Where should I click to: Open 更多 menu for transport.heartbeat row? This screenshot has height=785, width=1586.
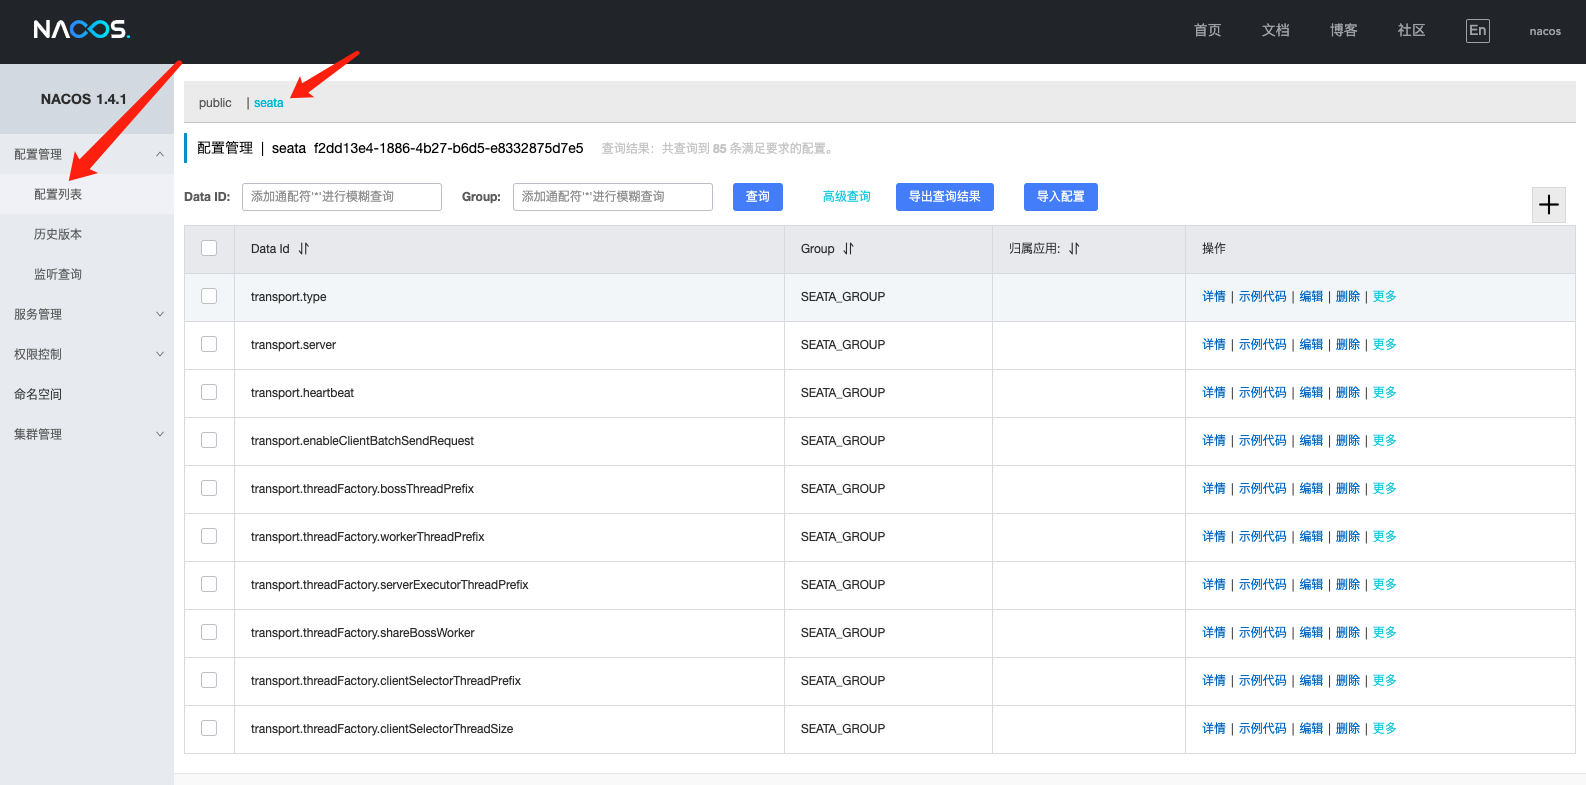click(x=1384, y=393)
